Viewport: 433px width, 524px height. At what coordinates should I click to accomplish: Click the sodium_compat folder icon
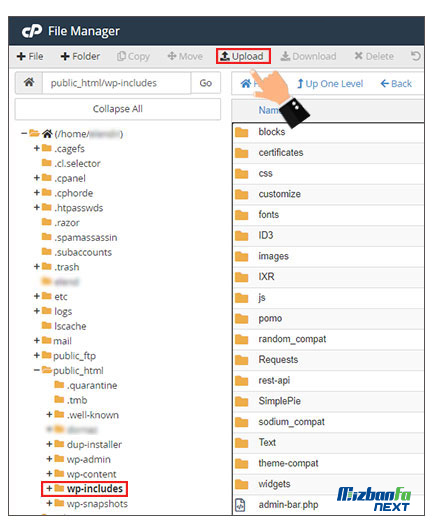(x=241, y=422)
